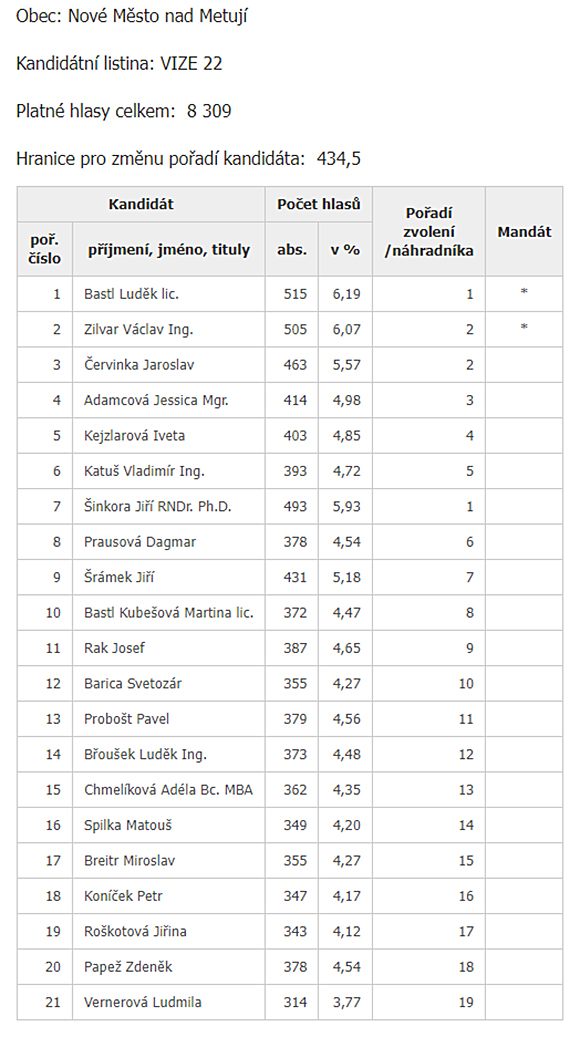This screenshot has height=1037, width=580.
Task: Click the abs. sub-header
Action: 292,249
